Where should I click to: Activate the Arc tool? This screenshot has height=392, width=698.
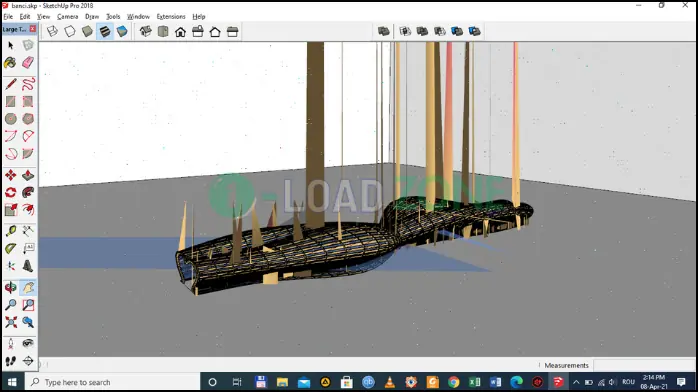click(11, 136)
